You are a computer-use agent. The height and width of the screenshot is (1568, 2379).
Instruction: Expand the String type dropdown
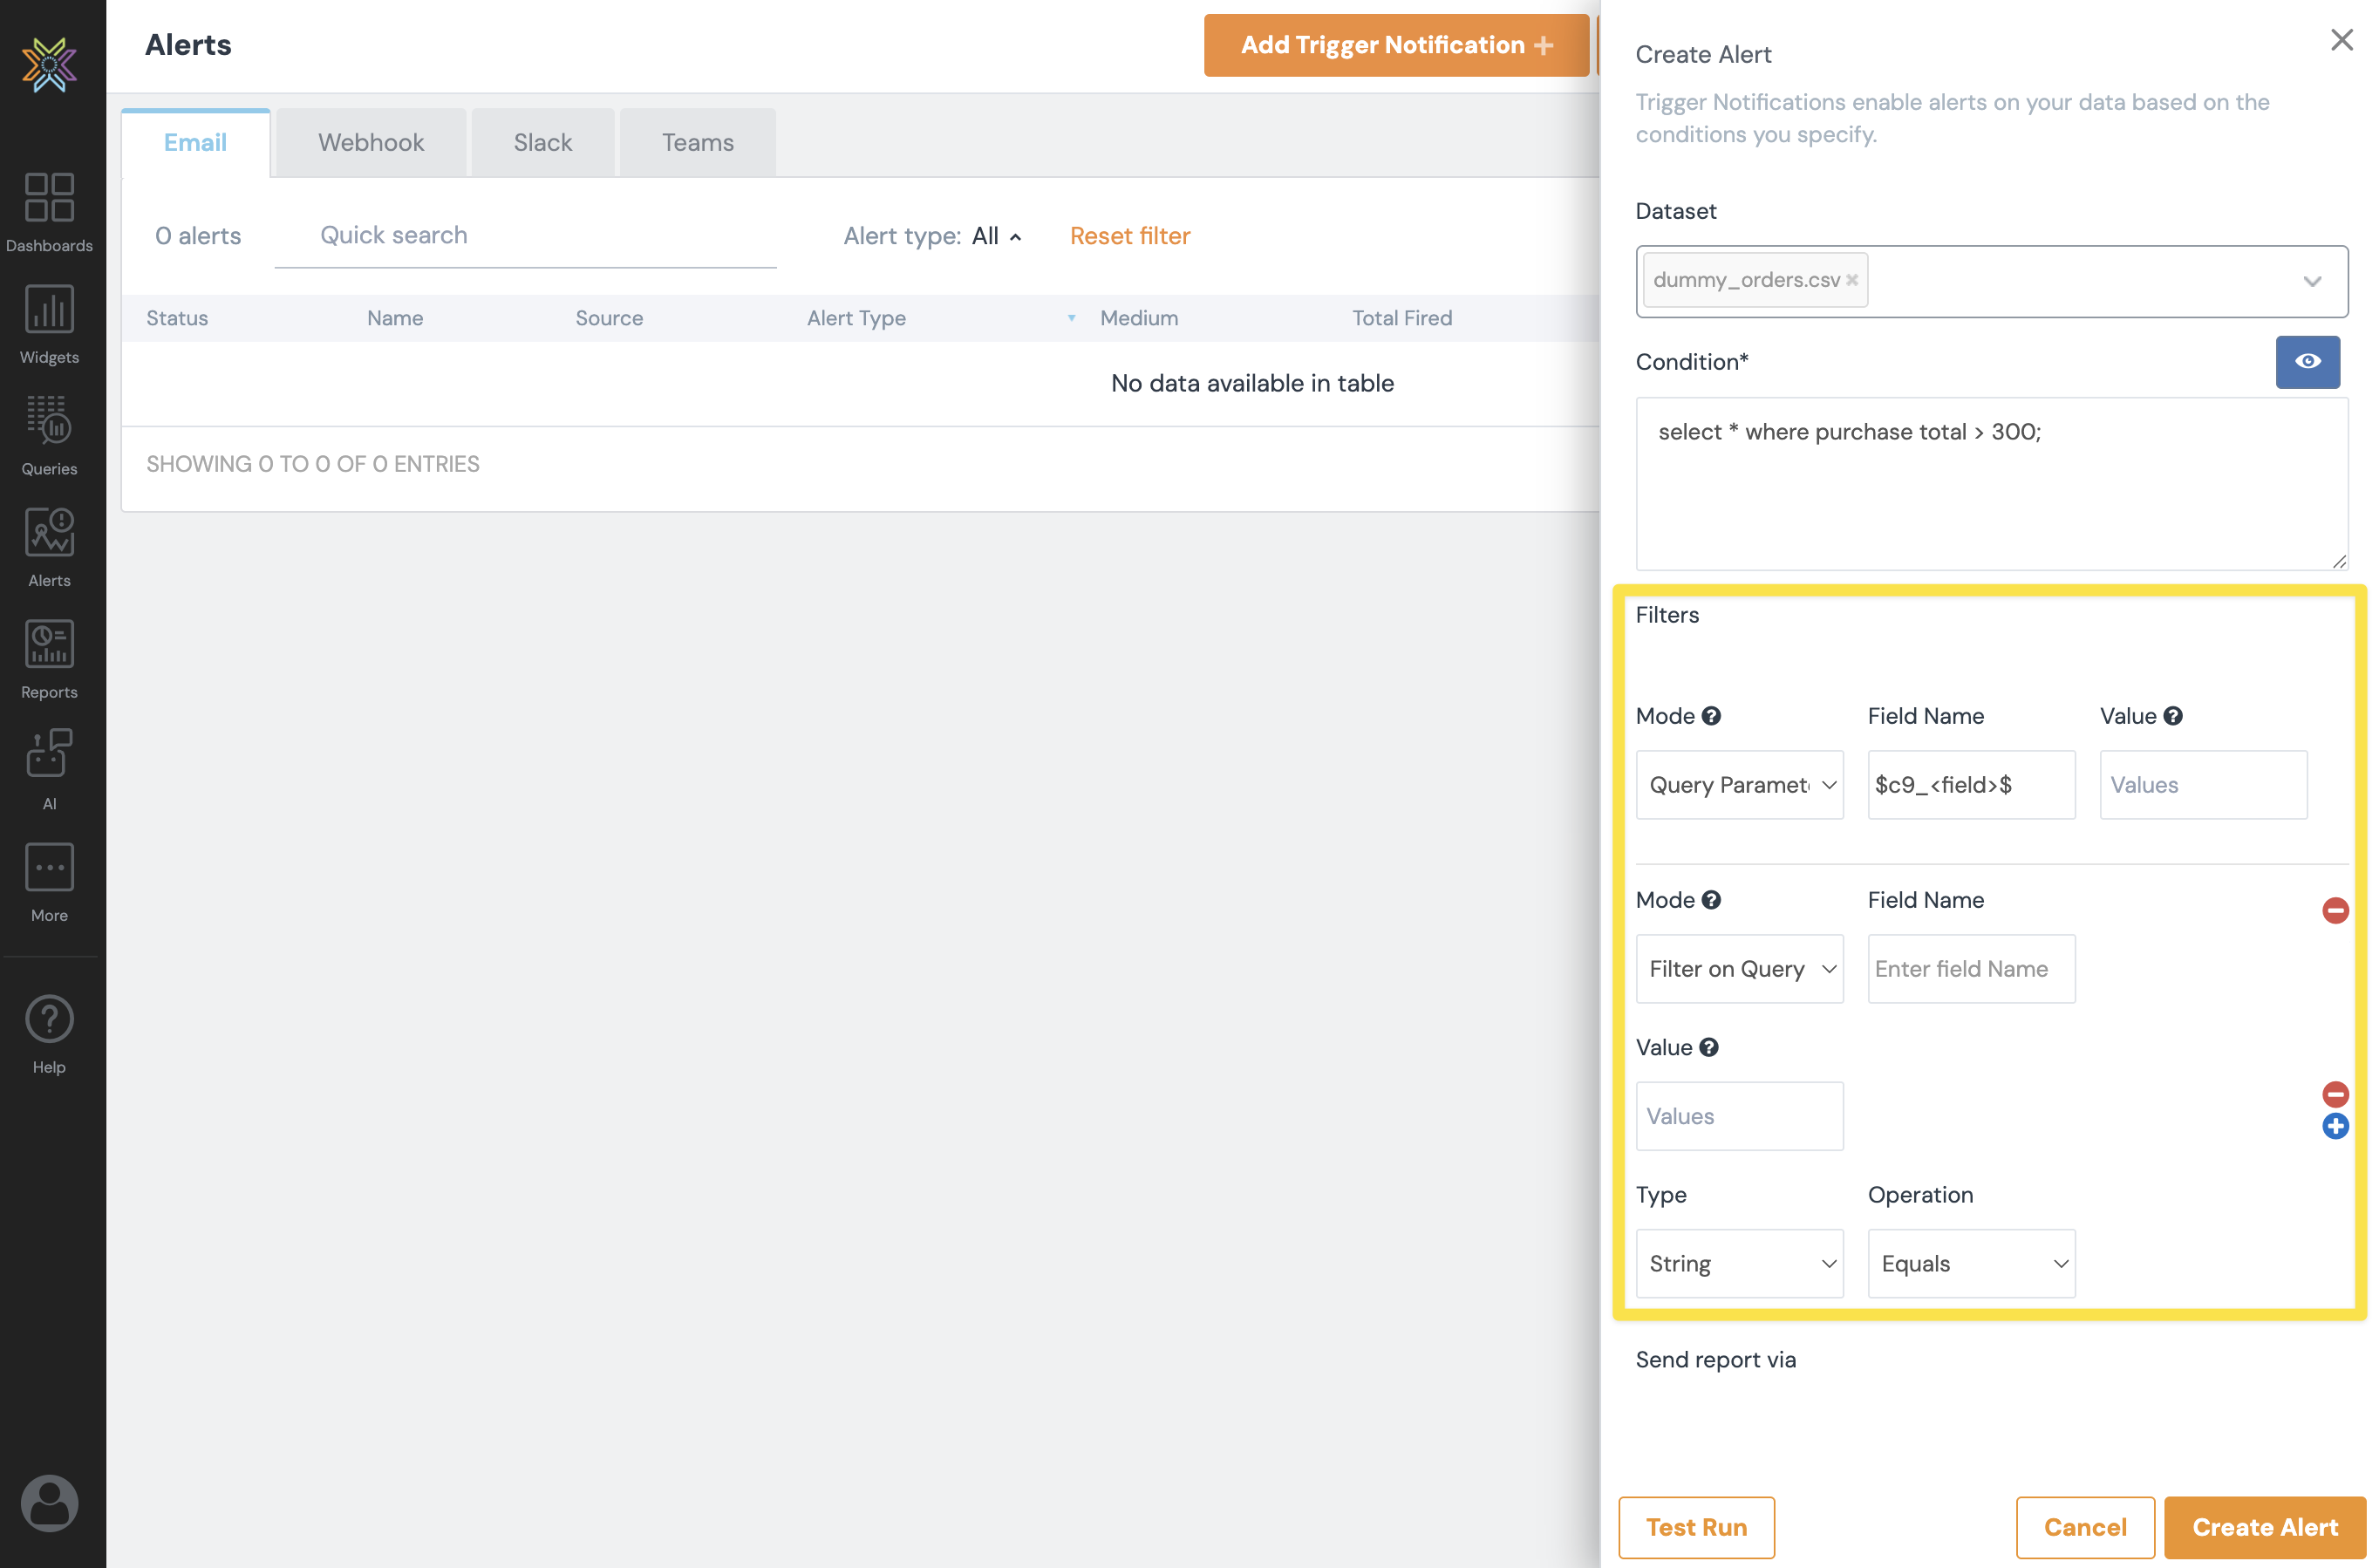point(1738,1264)
